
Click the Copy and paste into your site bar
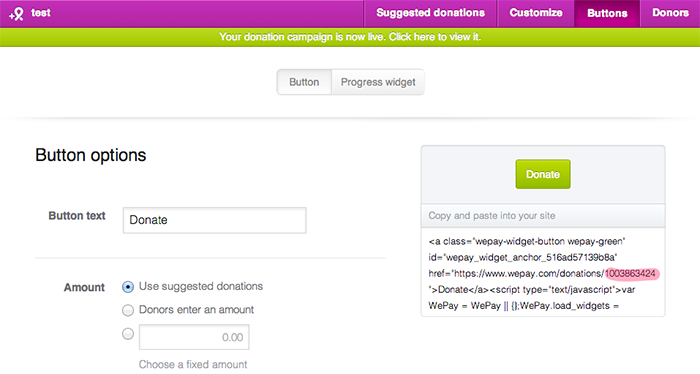point(543,216)
